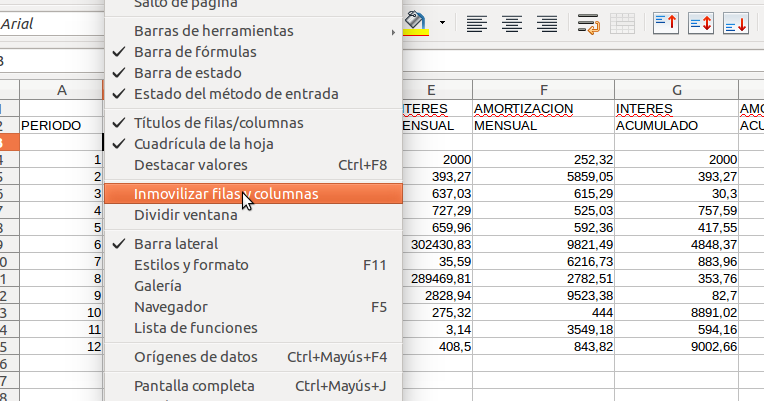
Task: Select Dividir ventana menu entry
Action: tap(253, 215)
